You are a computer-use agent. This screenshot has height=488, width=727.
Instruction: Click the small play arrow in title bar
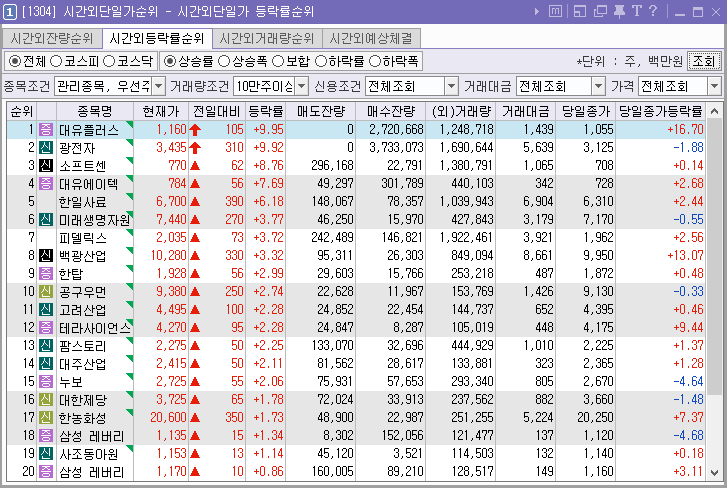(537, 11)
